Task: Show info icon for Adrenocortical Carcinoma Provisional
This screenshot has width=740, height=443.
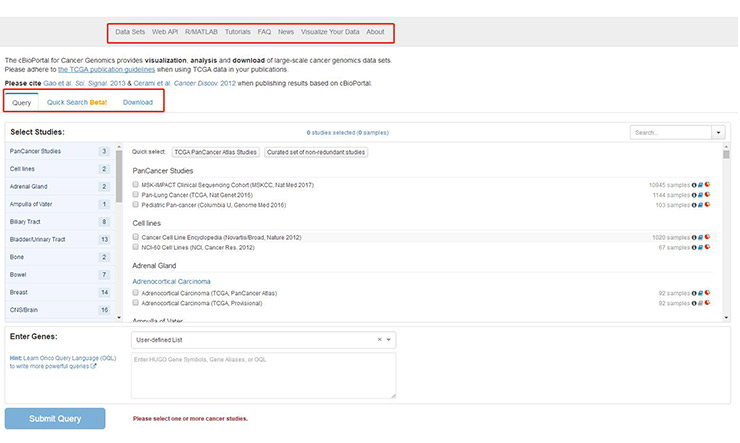Action: [694, 303]
